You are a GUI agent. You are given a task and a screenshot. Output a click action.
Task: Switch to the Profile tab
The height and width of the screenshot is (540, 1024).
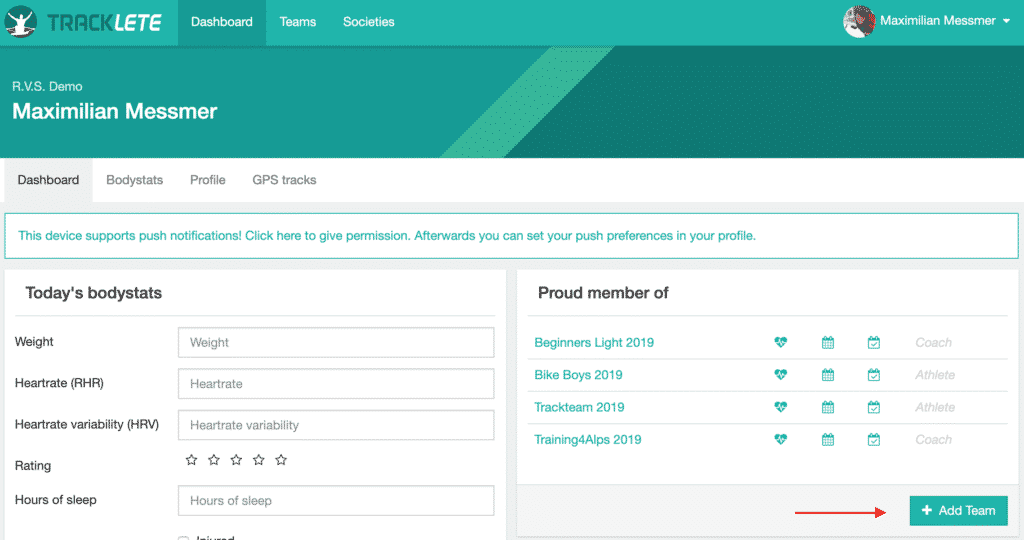208,180
